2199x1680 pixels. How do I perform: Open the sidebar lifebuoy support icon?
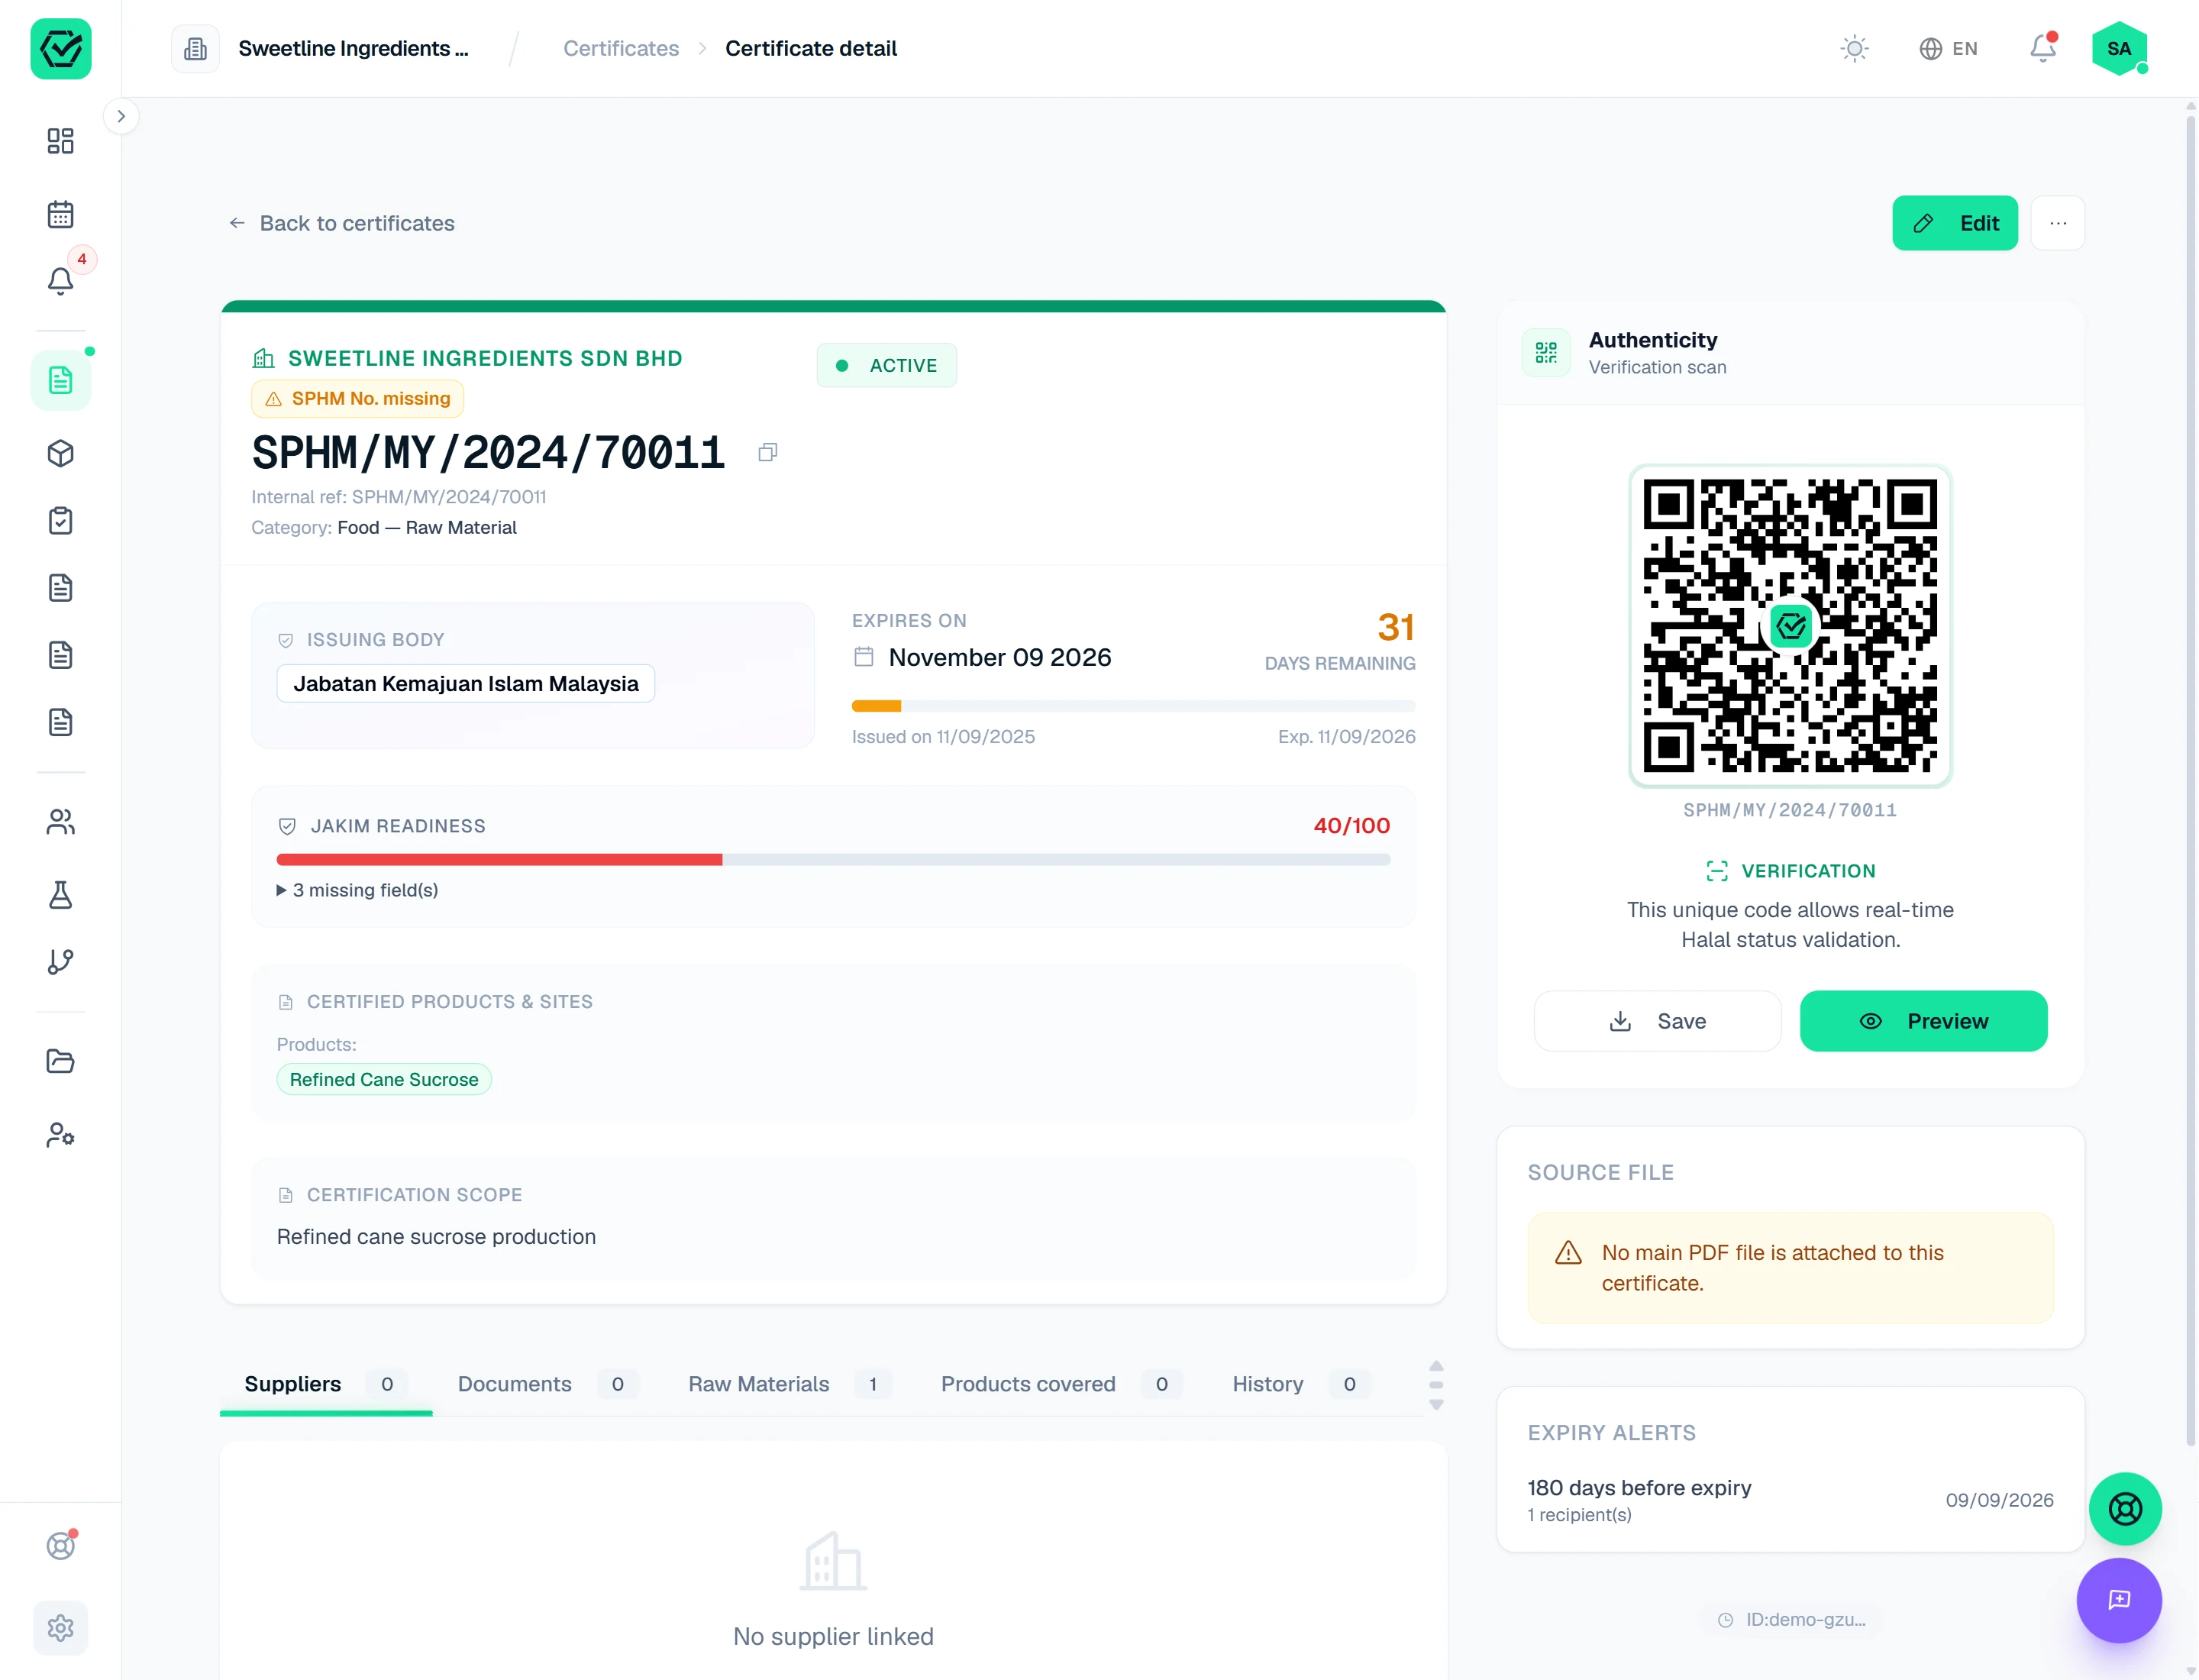[60, 1546]
